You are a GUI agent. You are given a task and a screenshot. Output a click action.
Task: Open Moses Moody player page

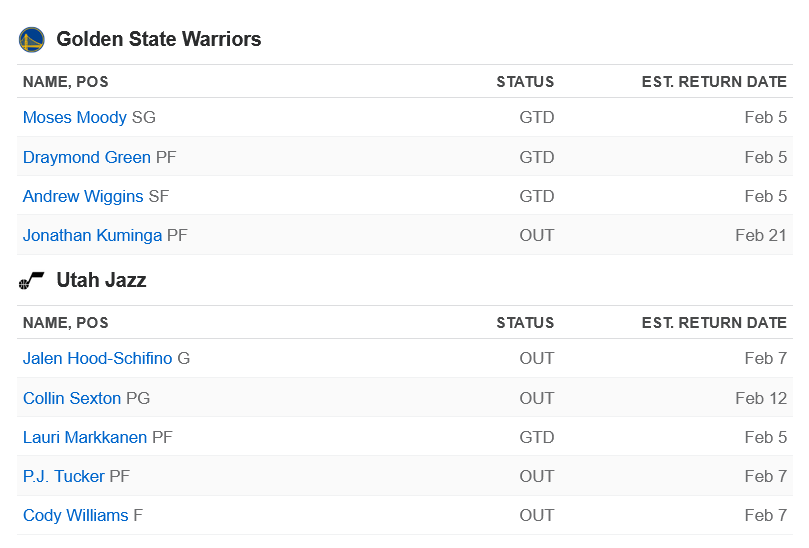(x=75, y=117)
